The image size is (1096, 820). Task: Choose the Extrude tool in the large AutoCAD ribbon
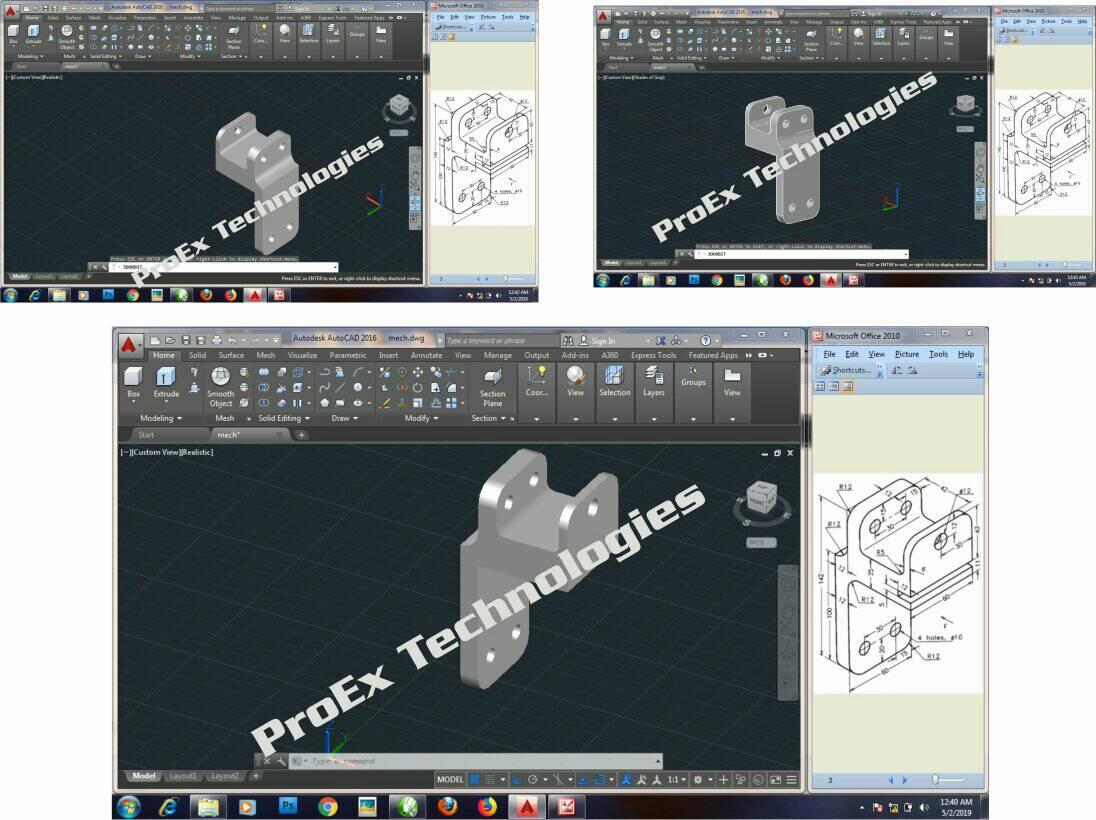coord(166,382)
